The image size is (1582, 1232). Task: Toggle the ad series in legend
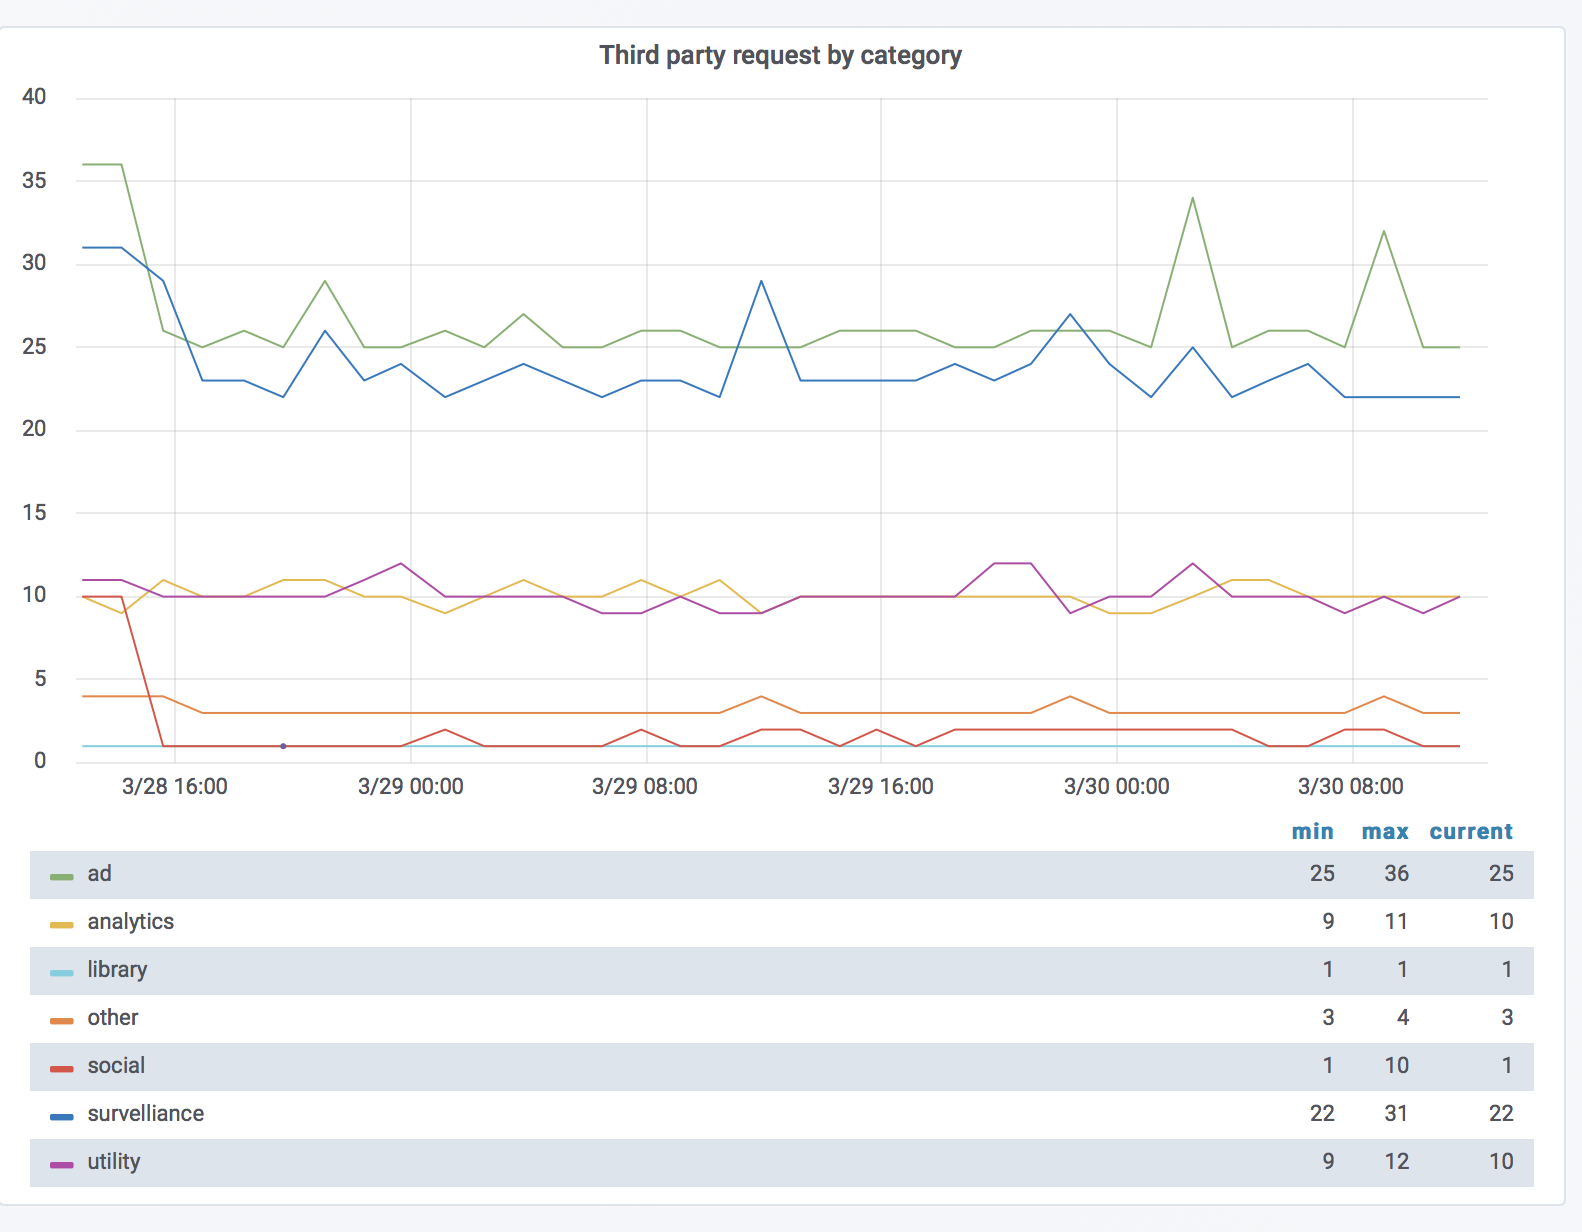(x=99, y=874)
